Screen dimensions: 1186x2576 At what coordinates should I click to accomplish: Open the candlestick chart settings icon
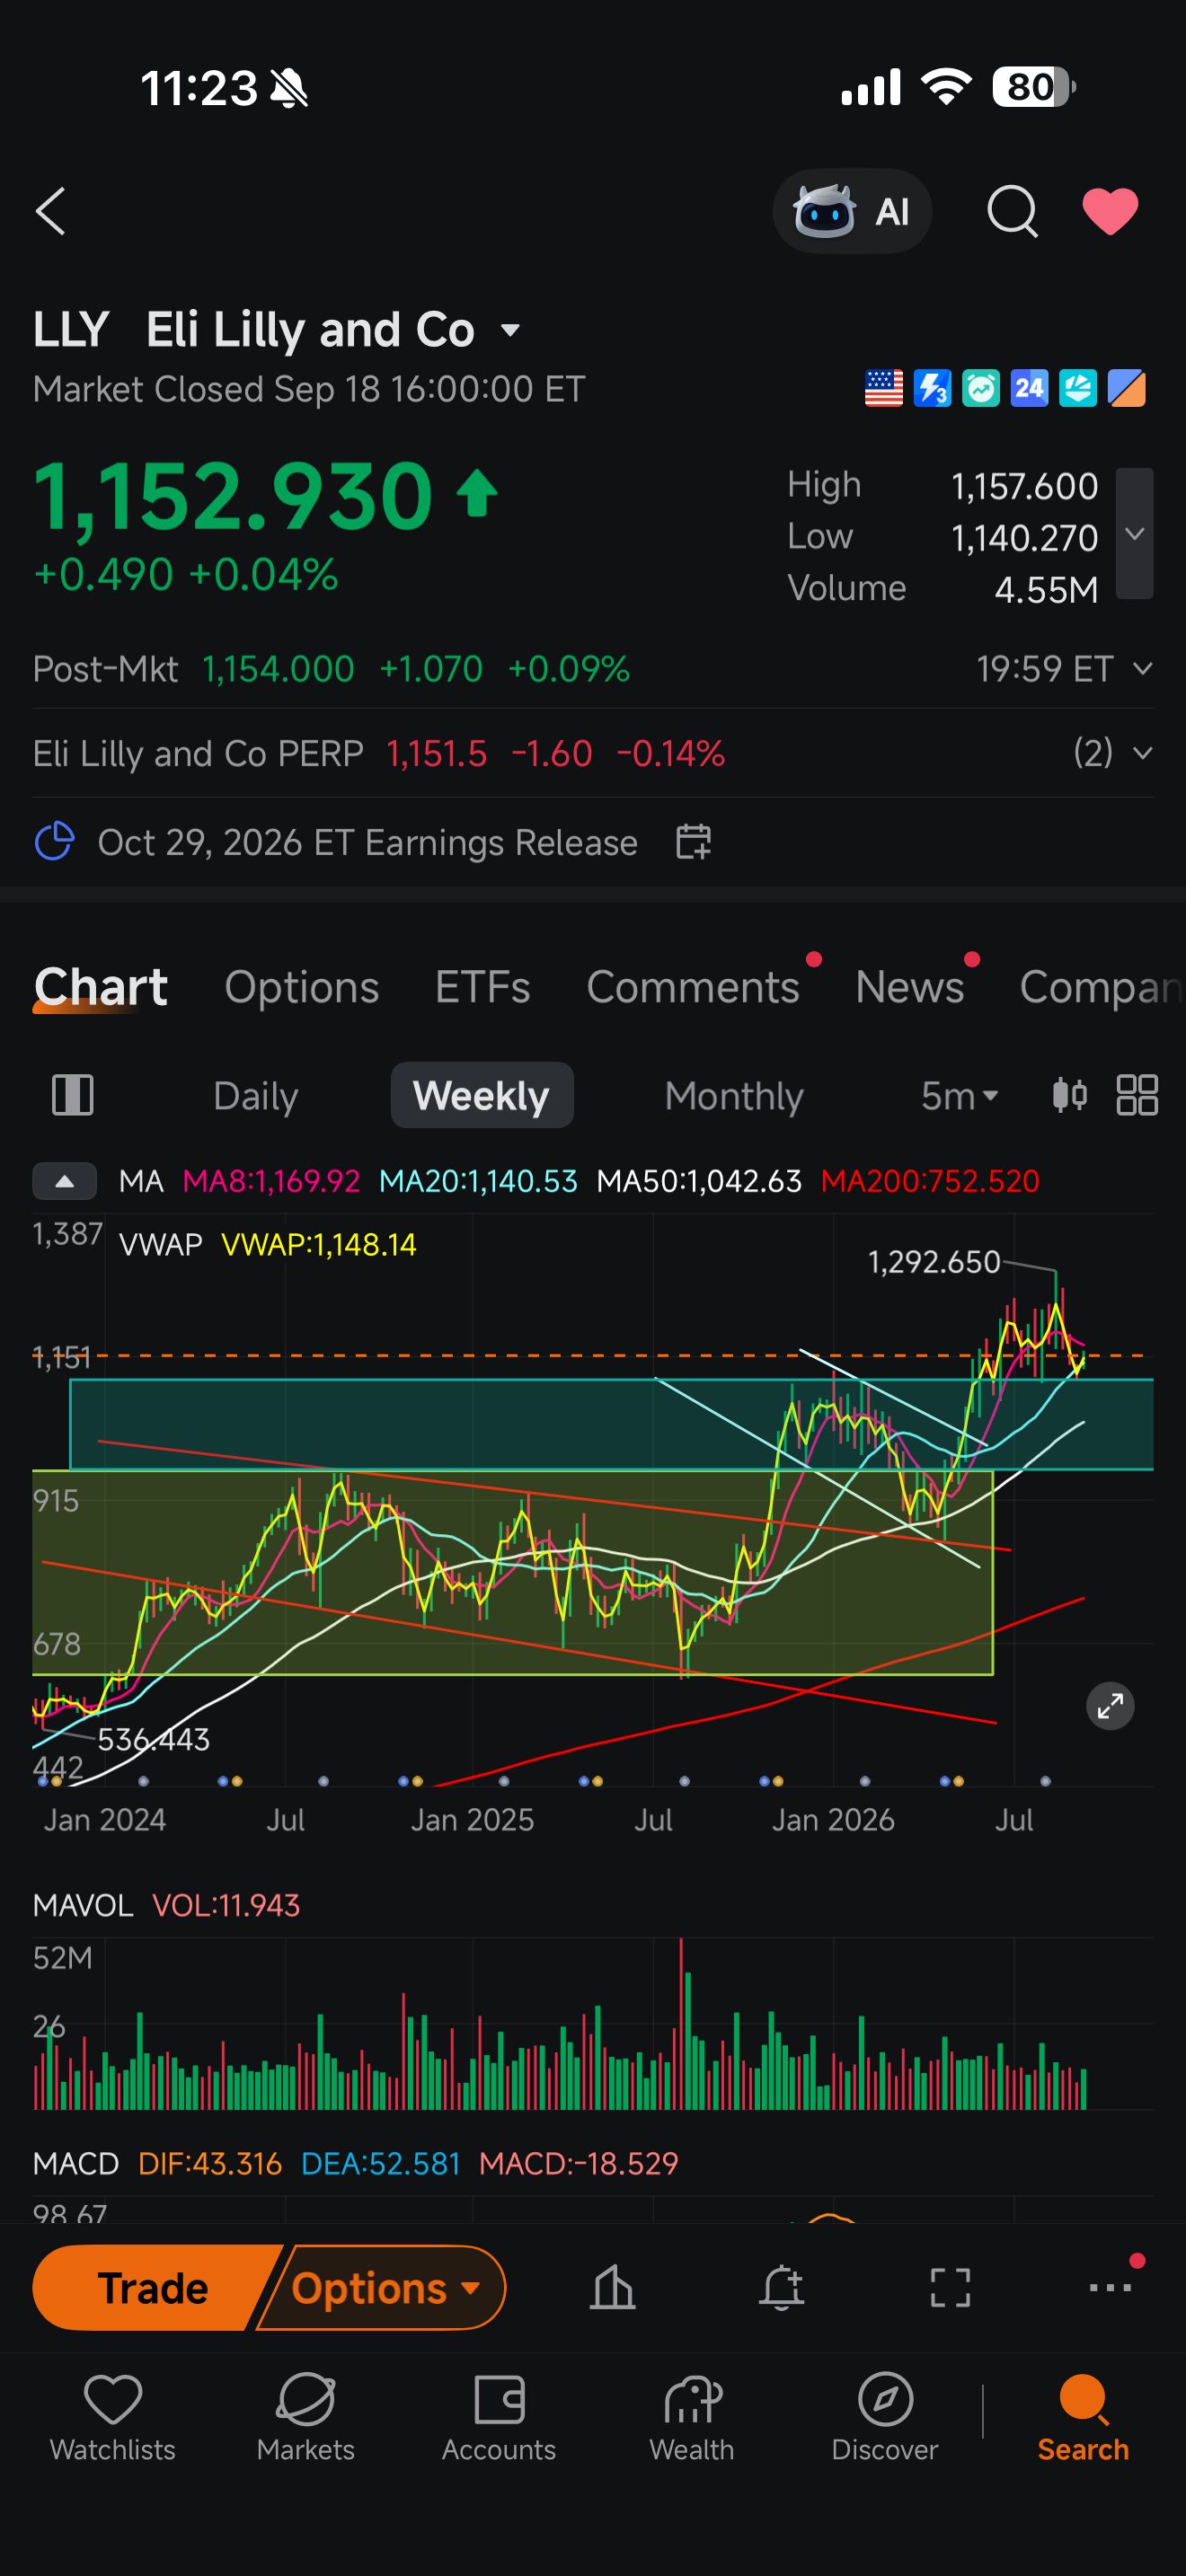tap(1069, 1095)
